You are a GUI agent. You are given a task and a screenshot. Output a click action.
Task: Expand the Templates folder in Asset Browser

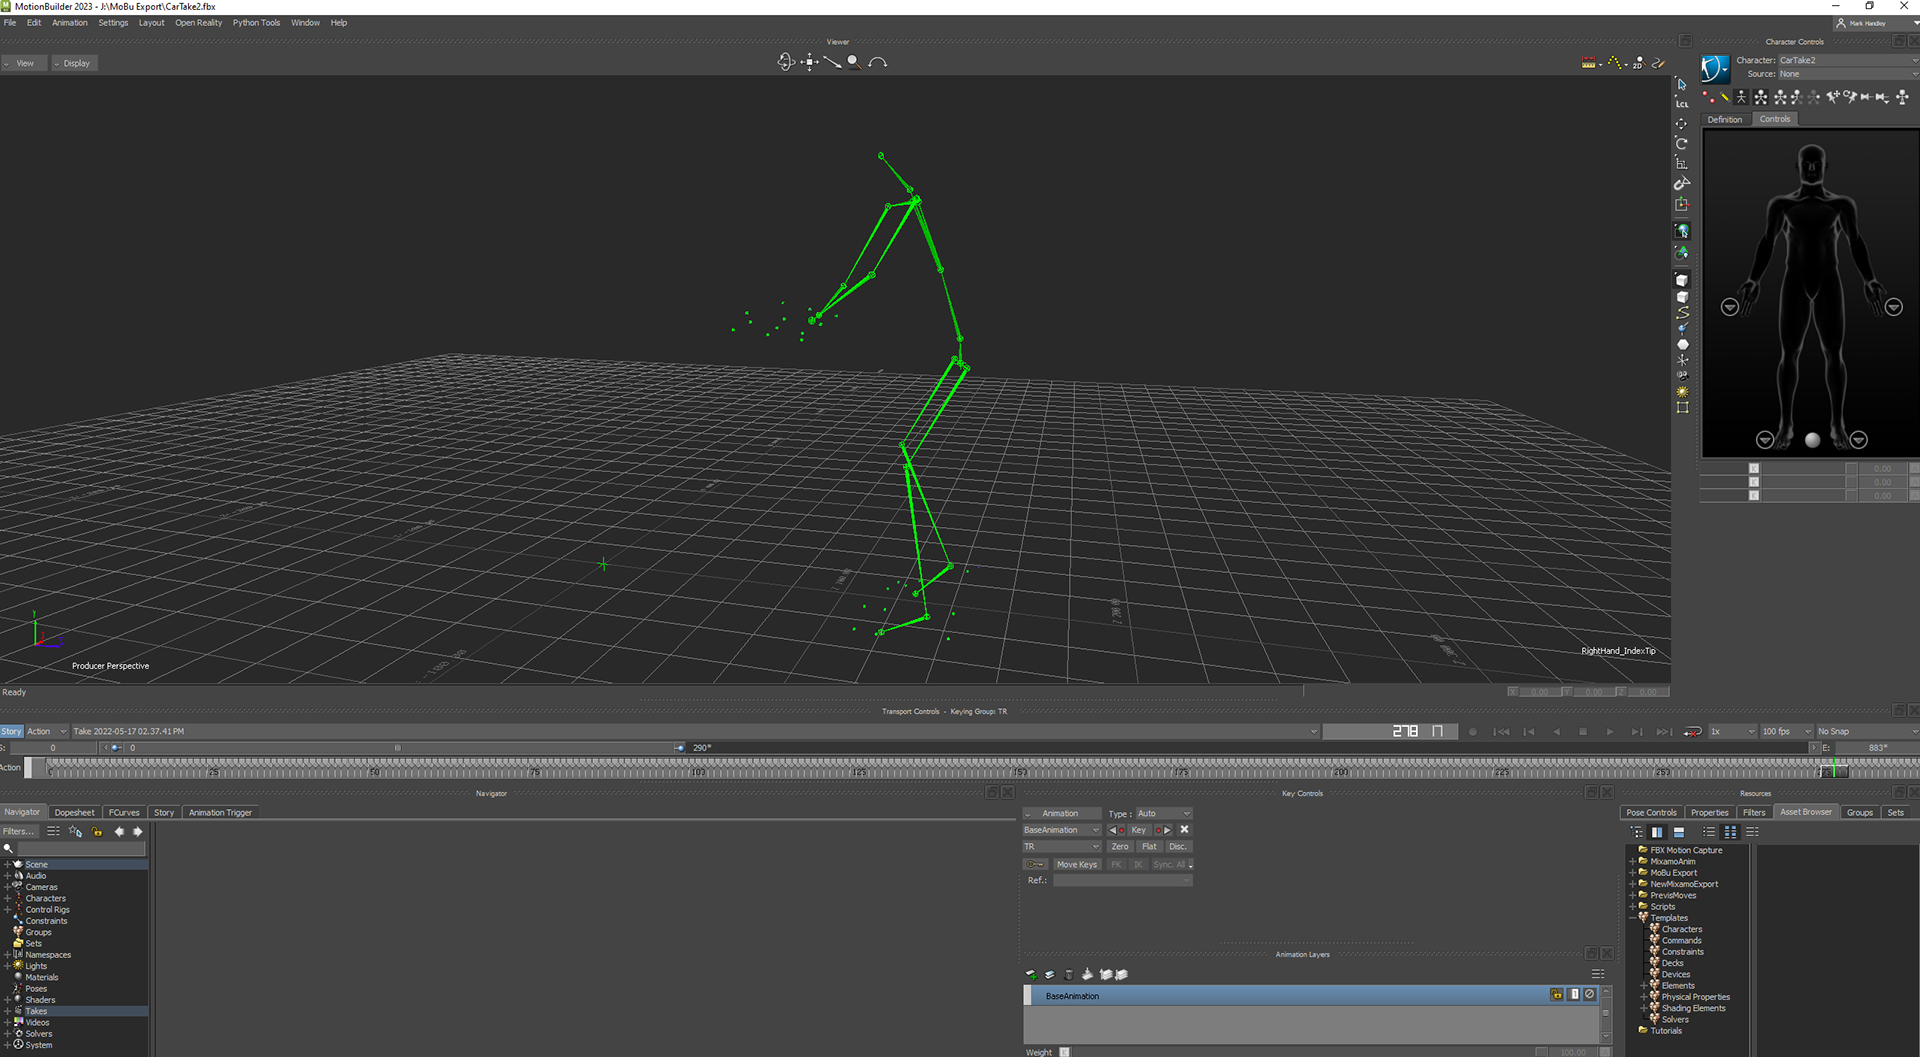pos(1633,917)
